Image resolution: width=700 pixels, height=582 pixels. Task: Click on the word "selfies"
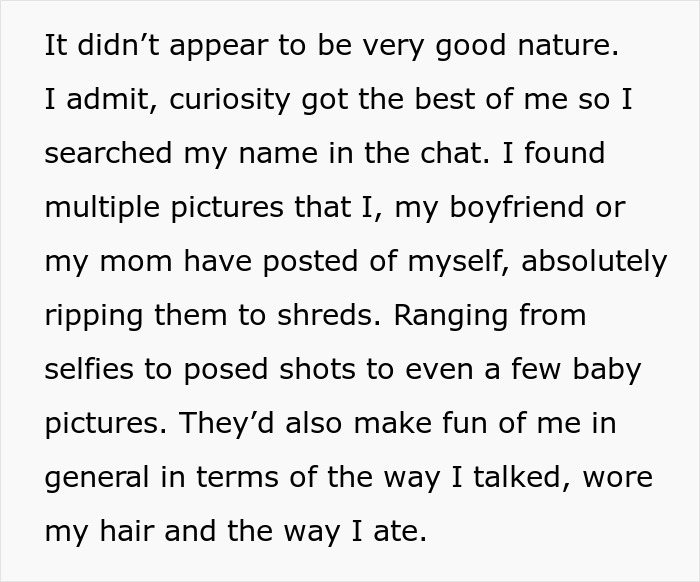[x=88, y=369]
